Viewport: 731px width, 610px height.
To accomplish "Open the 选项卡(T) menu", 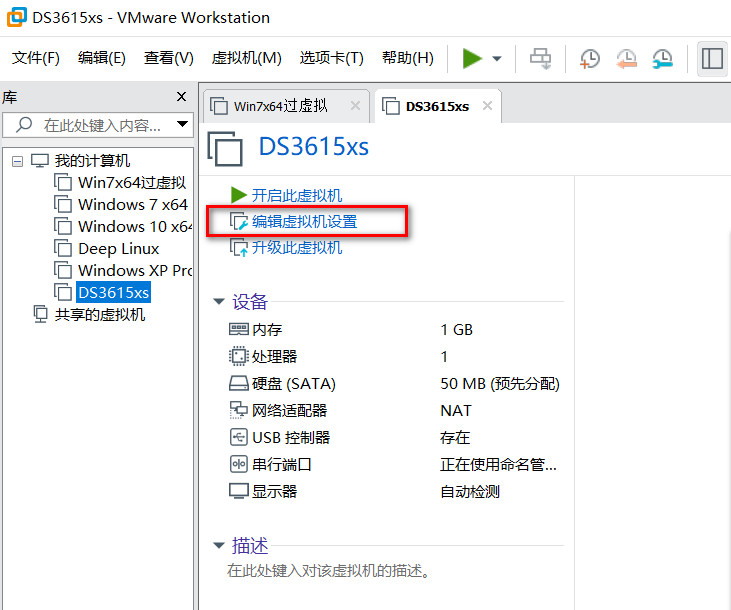I will point(331,58).
